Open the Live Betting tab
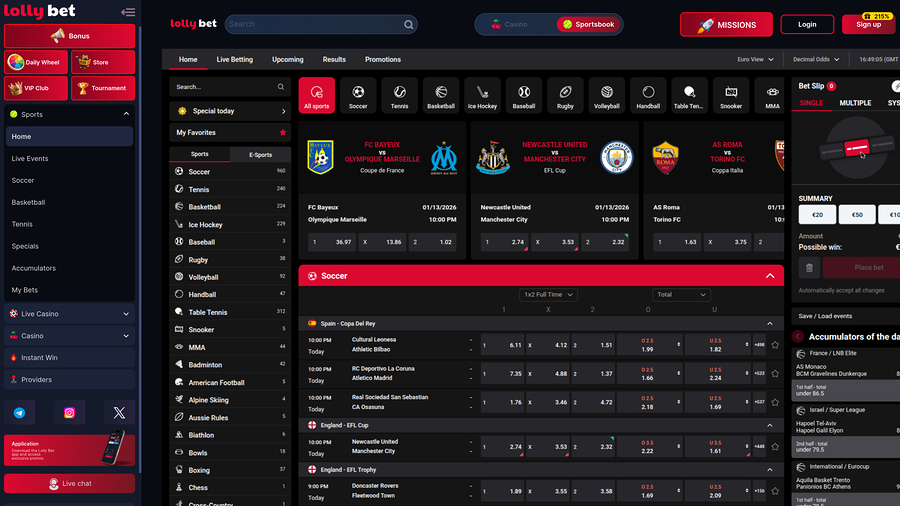 [x=234, y=60]
